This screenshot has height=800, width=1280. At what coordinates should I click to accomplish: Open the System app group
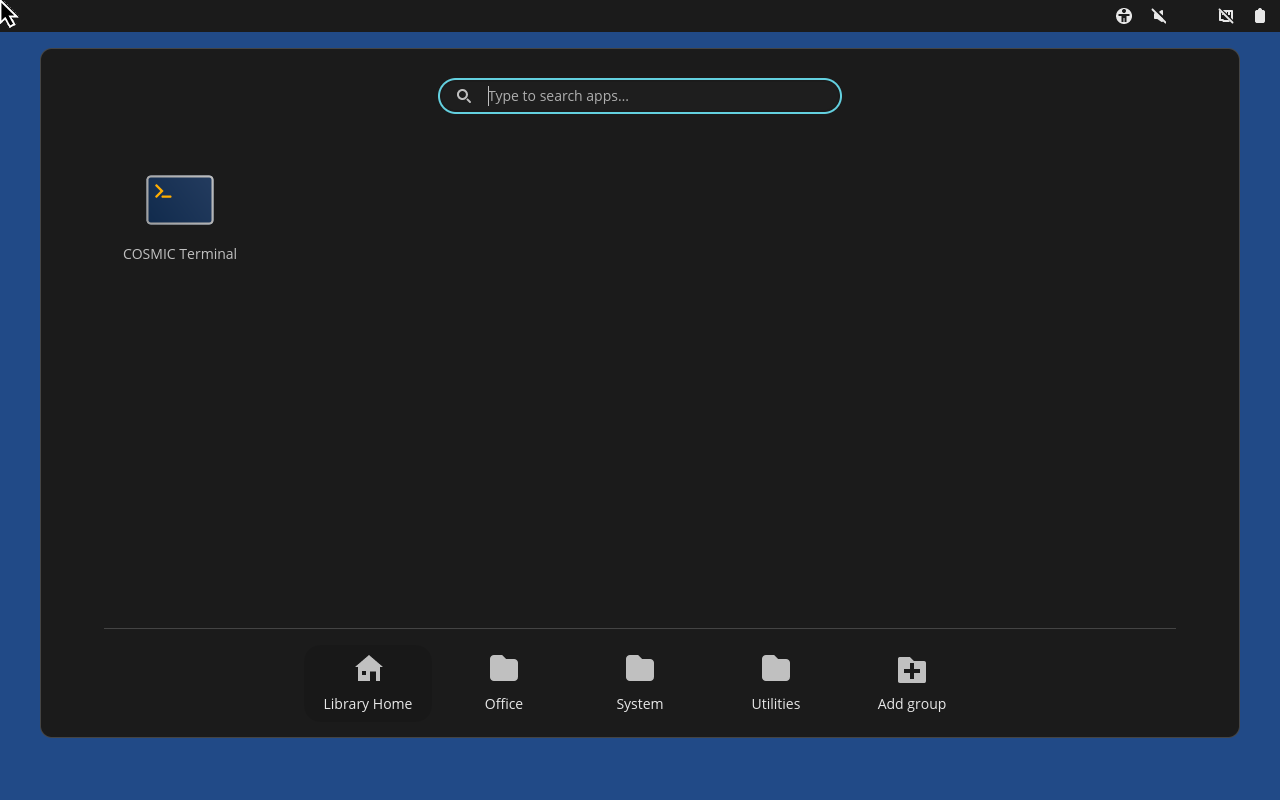tap(640, 684)
